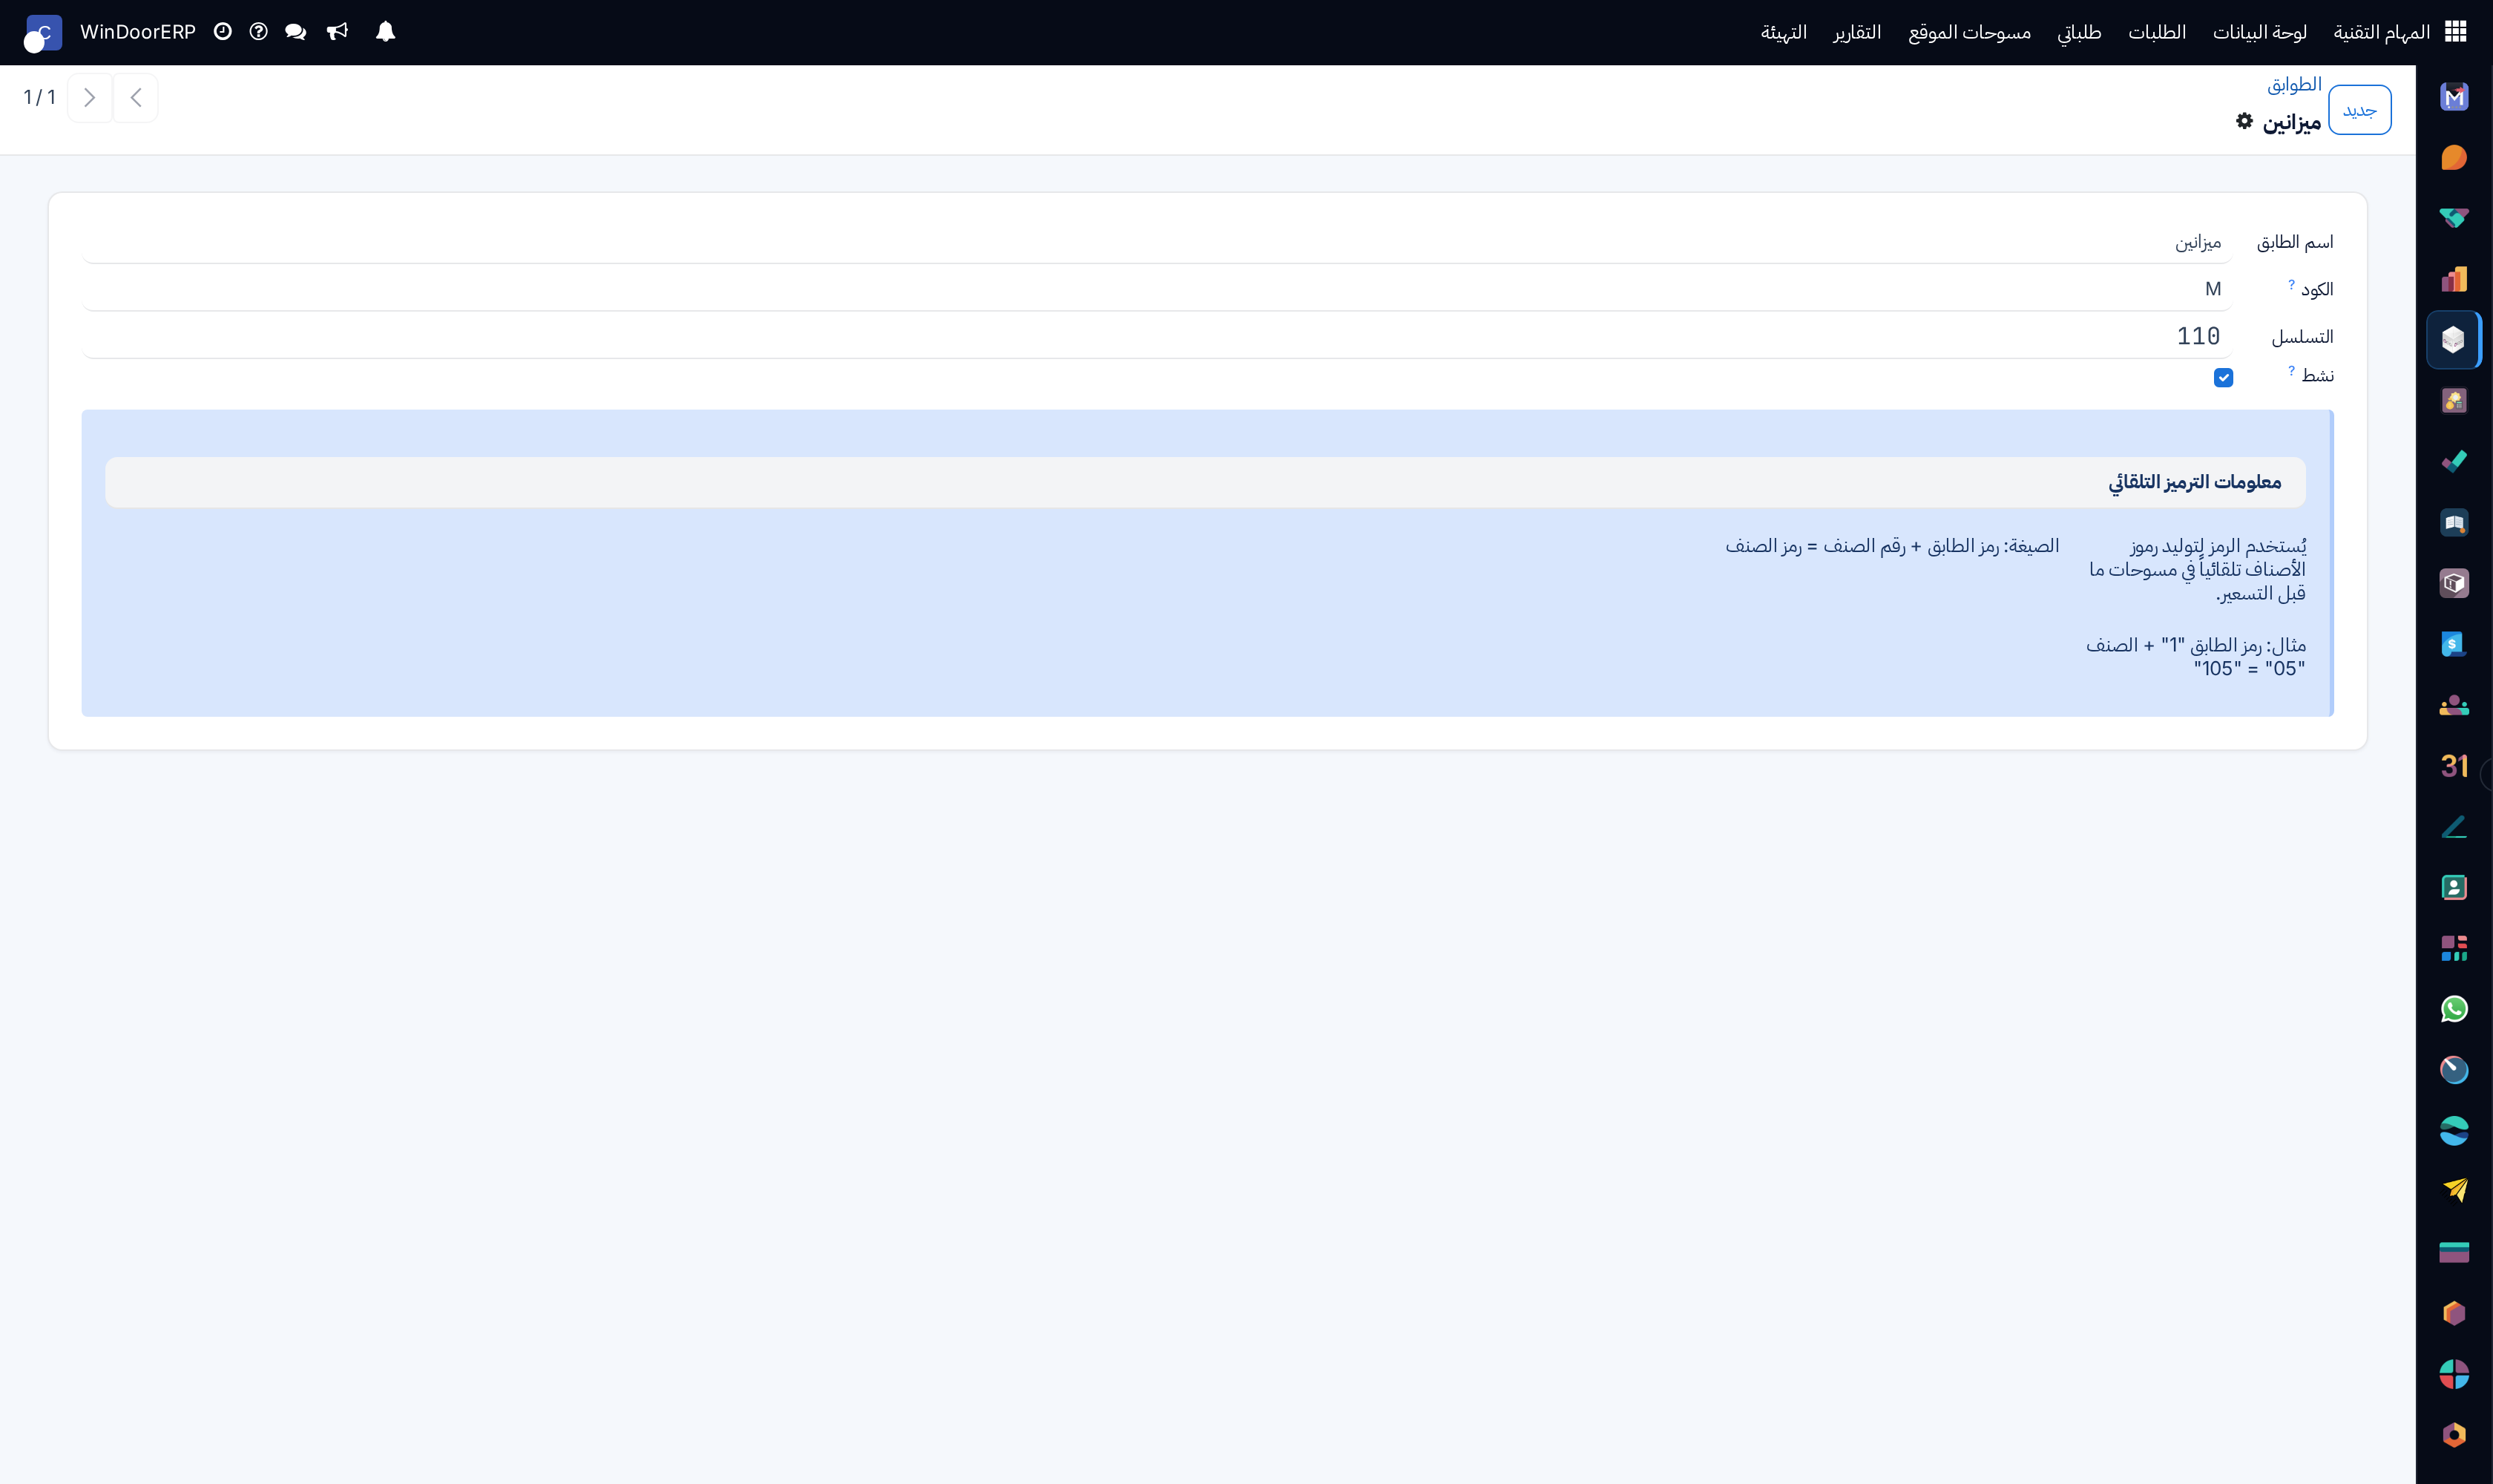The image size is (2493, 1484).
Task: Open the blue gauge dial app icon
Action: pos(2454,1070)
